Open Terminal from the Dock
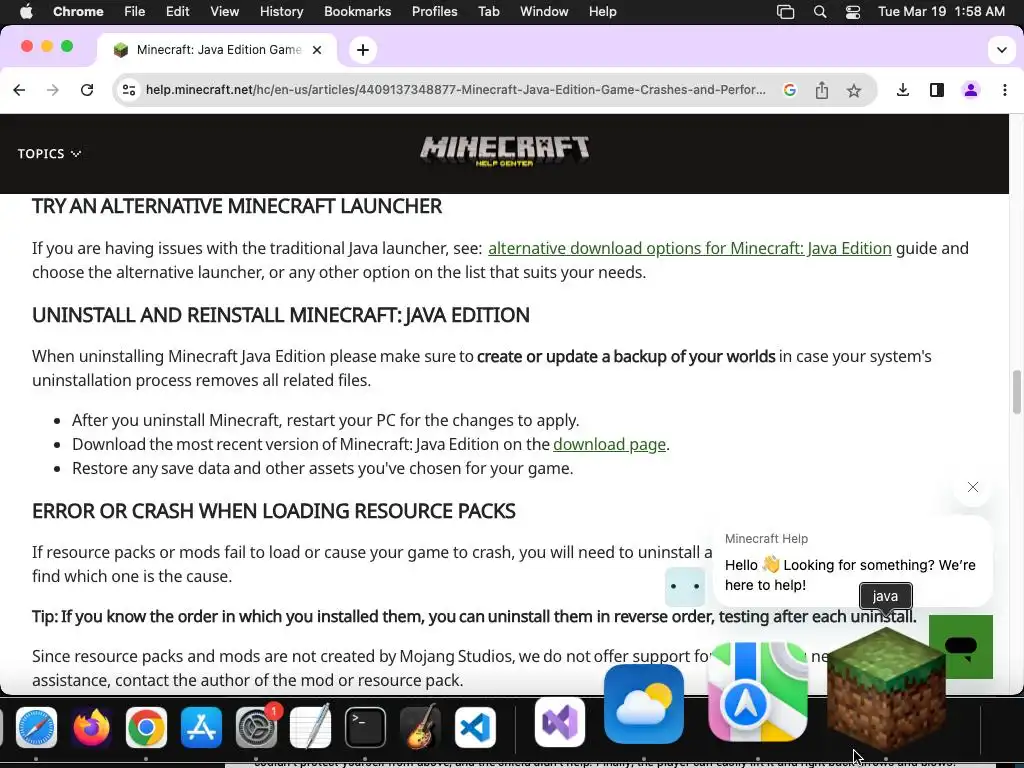The height and width of the screenshot is (768, 1024). (x=365, y=727)
